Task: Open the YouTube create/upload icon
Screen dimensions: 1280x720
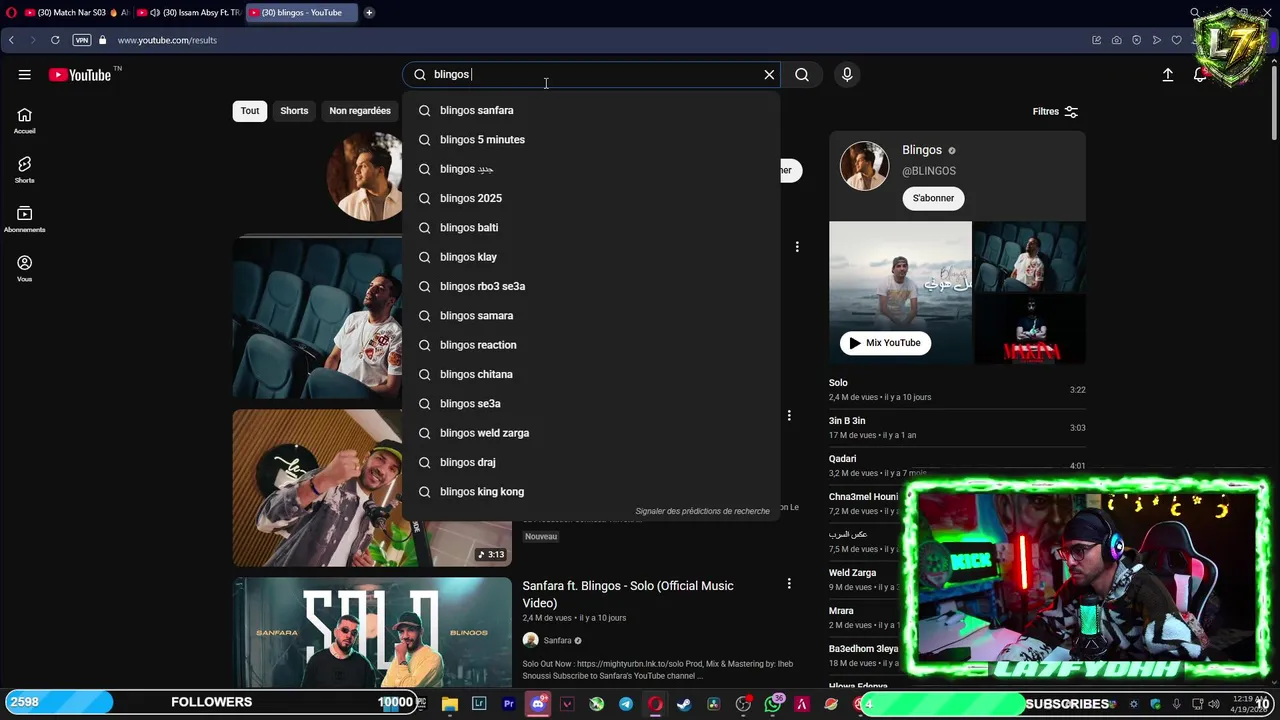Action: click(1167, 75)
